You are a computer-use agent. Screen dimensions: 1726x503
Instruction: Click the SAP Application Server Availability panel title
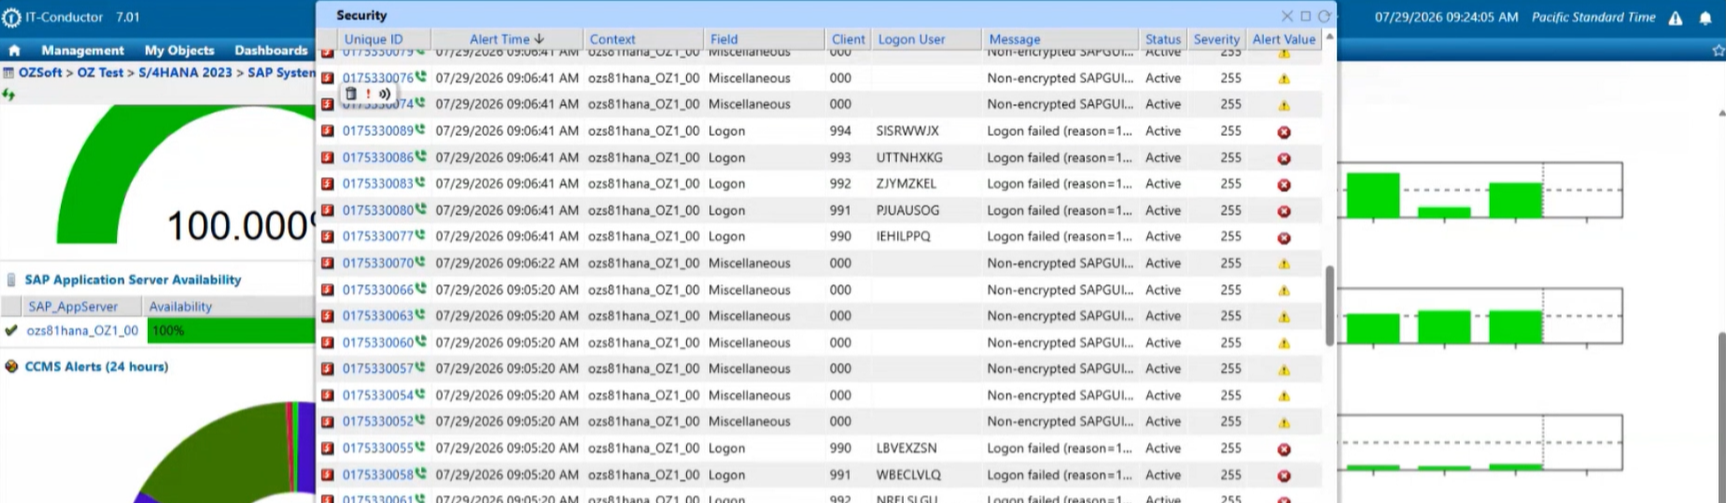[133, 280]
